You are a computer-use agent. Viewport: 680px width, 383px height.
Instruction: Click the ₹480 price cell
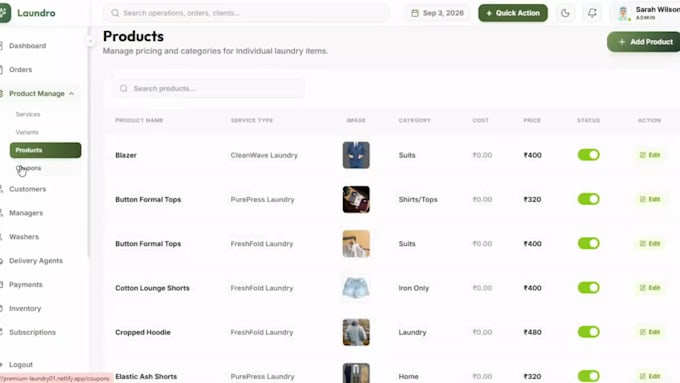533,332
